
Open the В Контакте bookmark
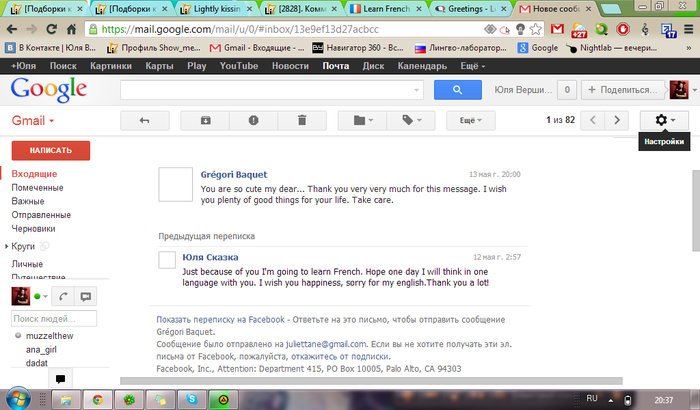pyautogui.click(x=51, y=48)
